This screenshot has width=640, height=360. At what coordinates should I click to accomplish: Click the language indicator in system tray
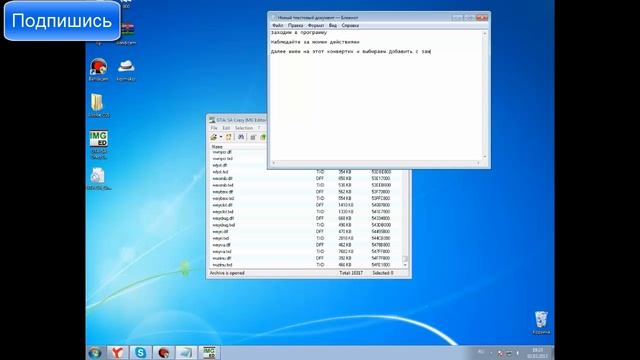point(481,352)
